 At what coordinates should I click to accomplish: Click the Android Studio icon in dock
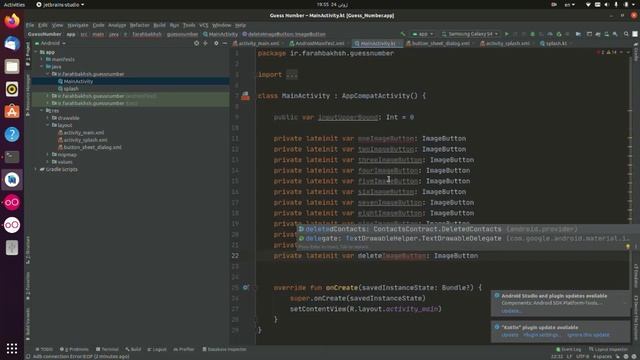pyautogui.click(x=12, y=180)
